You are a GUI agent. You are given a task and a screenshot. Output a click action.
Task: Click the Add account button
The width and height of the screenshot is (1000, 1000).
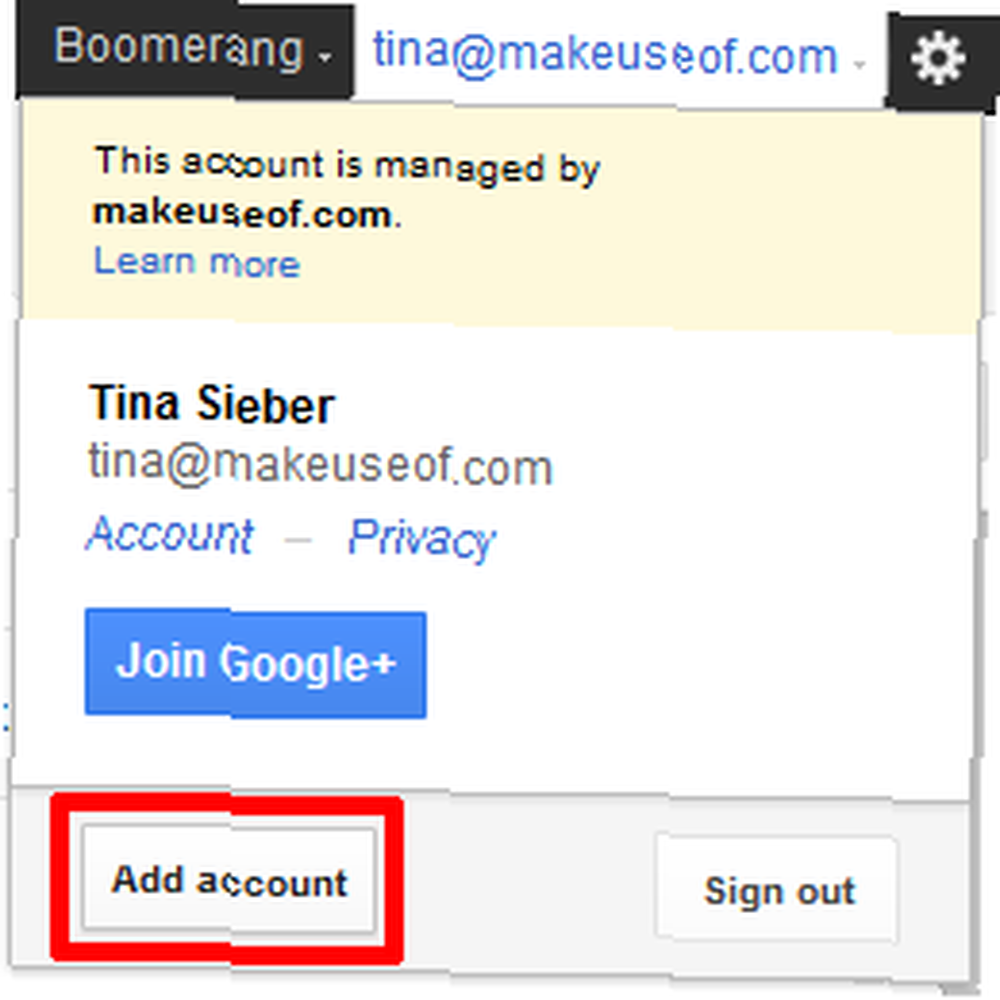[229, 881]
